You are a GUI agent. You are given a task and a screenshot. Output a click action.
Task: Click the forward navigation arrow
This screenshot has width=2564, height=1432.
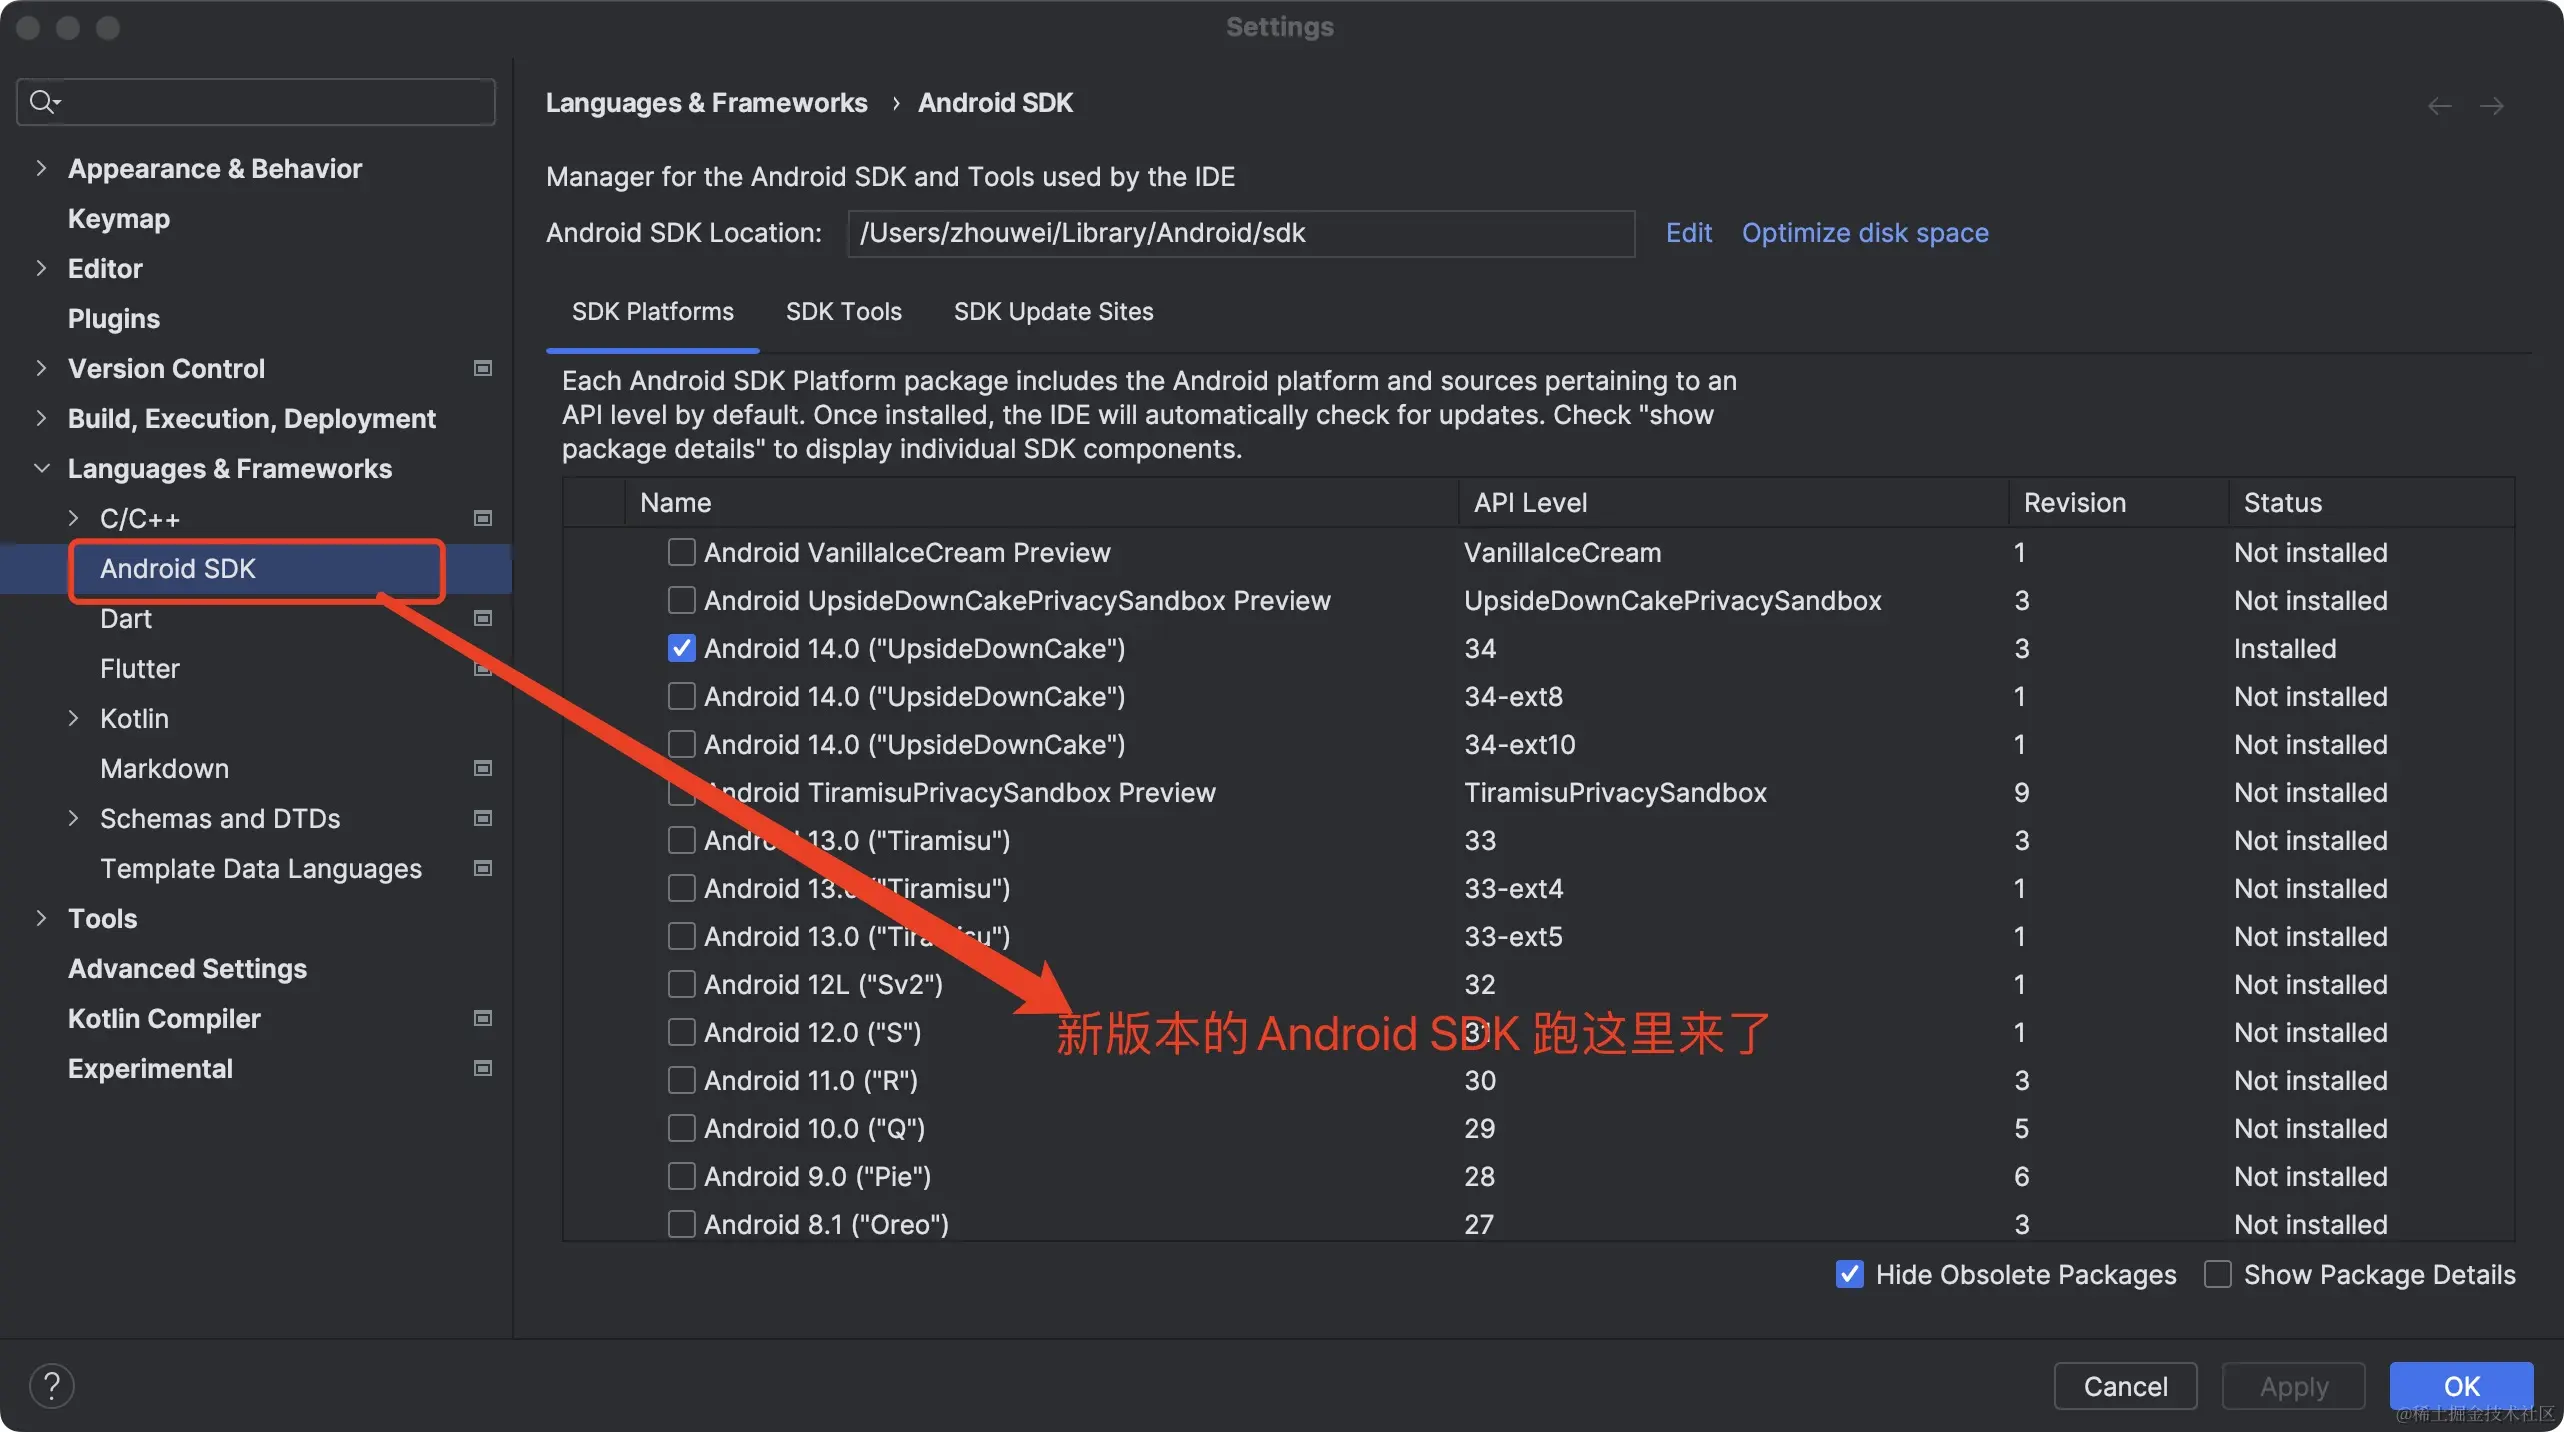[x=2492, y=106]
